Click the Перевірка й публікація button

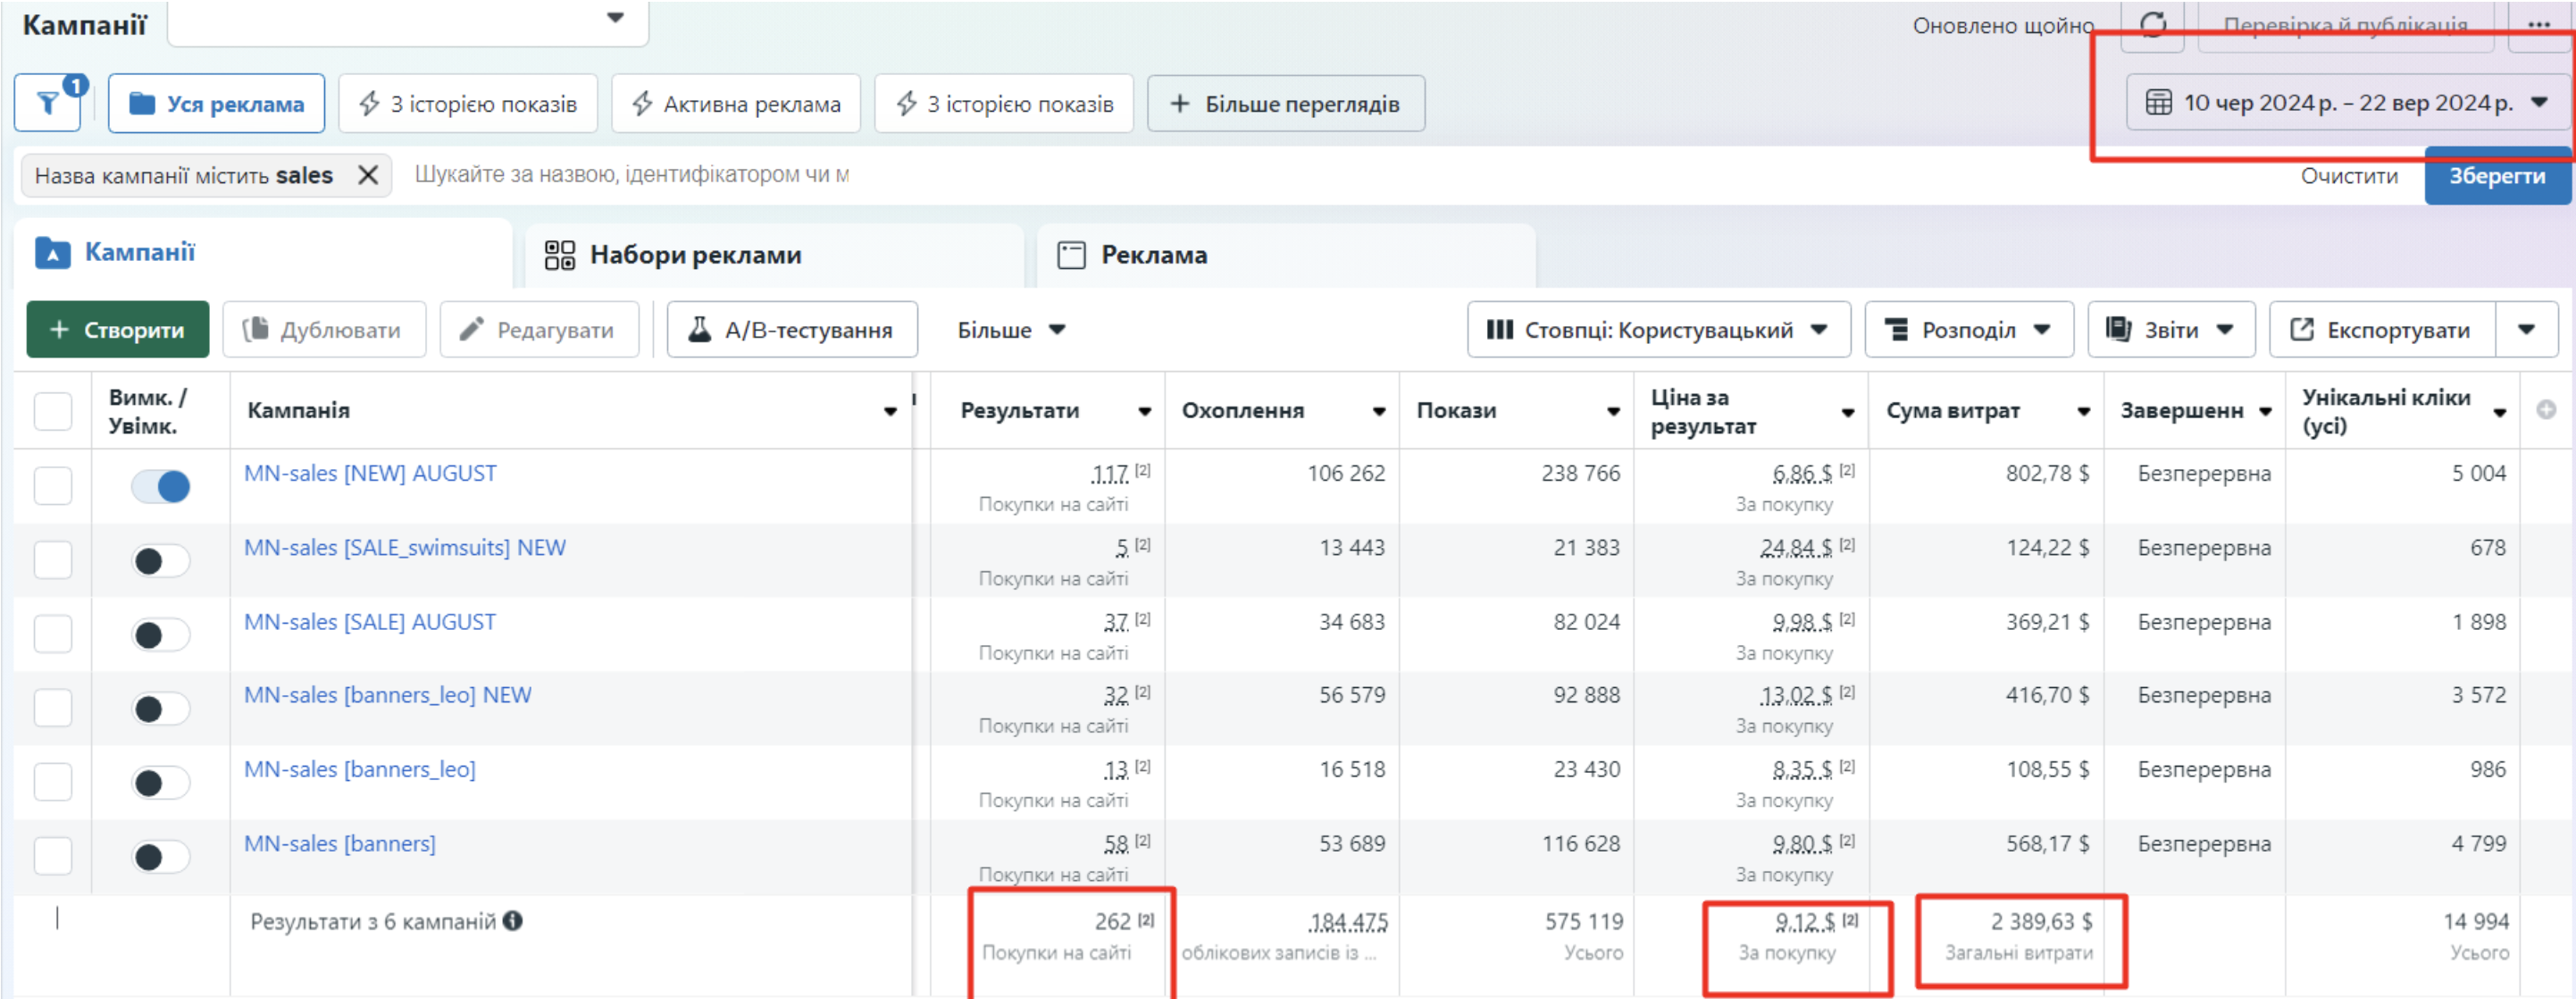click(2345, 24)
